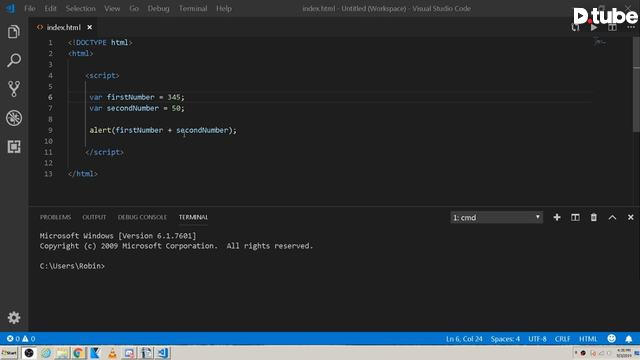Screen dimensions: 640x360
Task: Click the warnings count in status bar
Action: tap(29, 339)
